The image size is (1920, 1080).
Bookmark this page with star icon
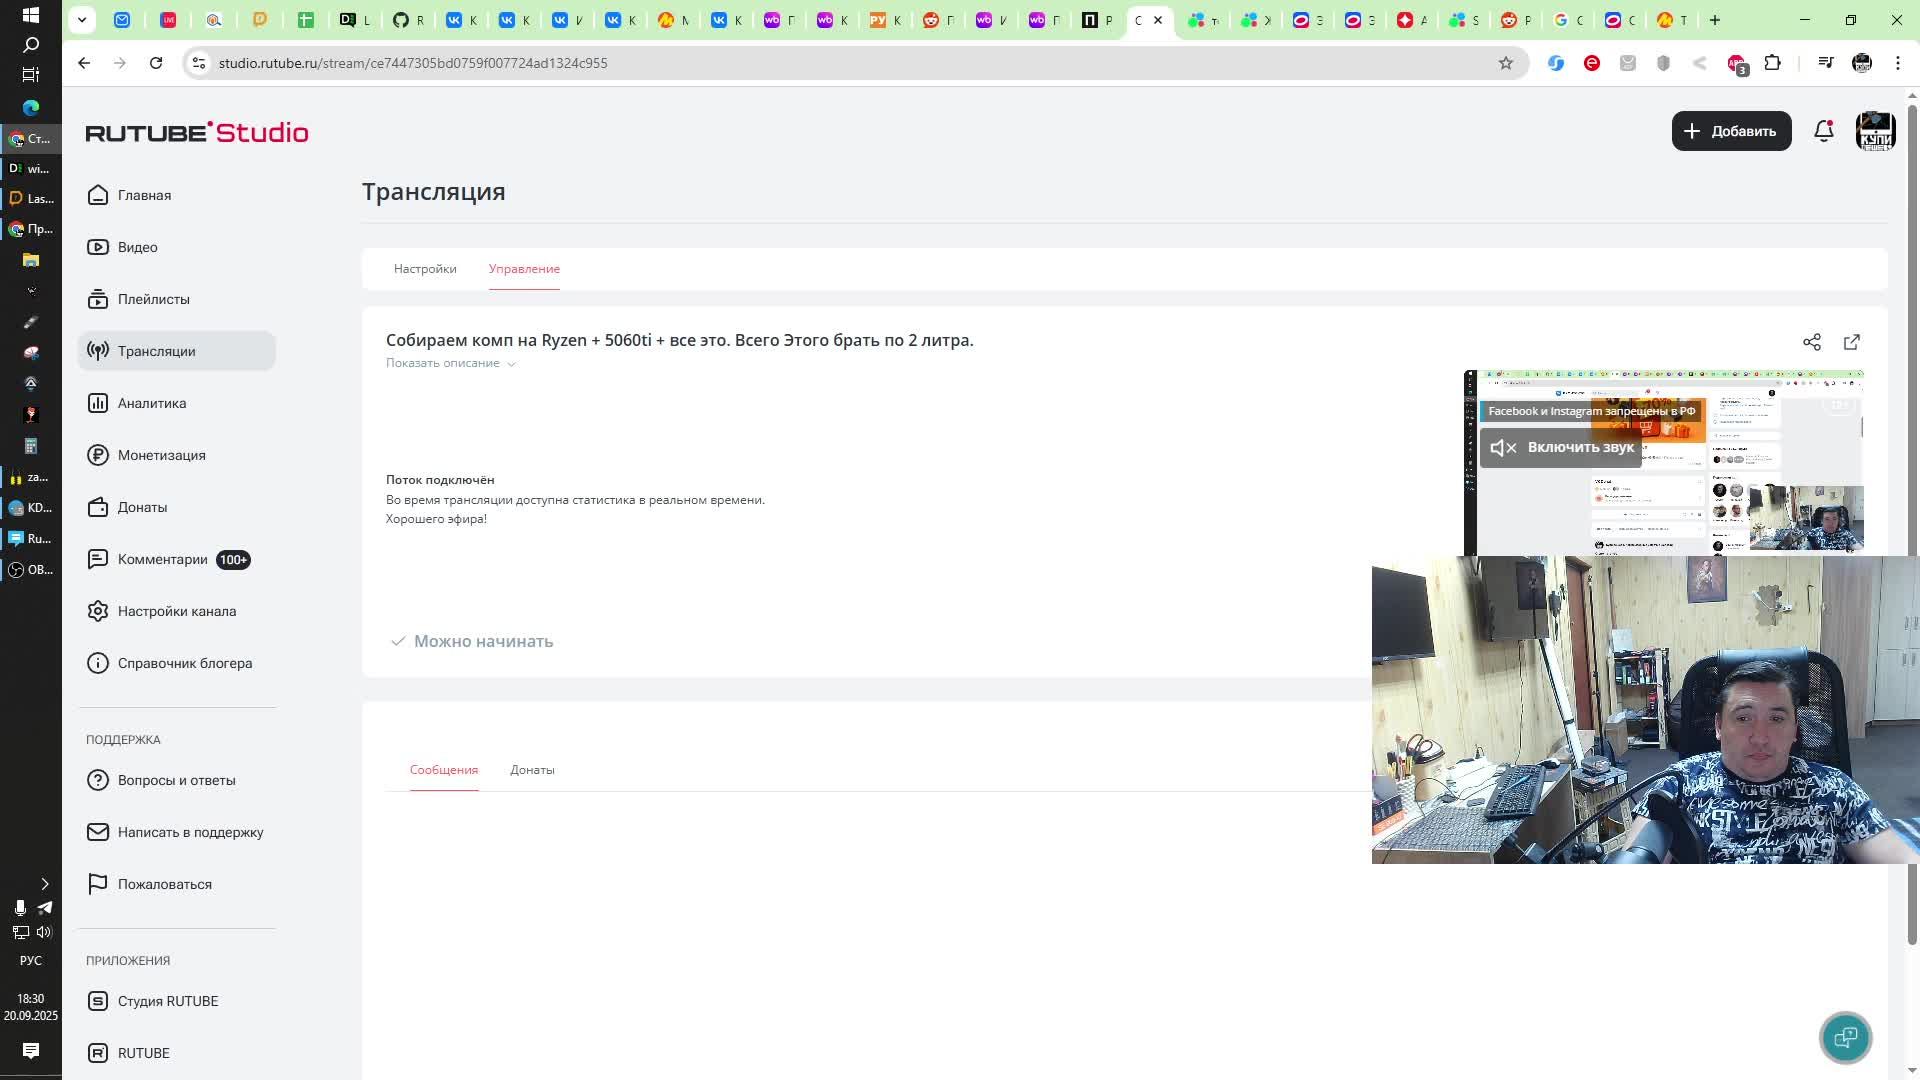tap(1505, 63)
